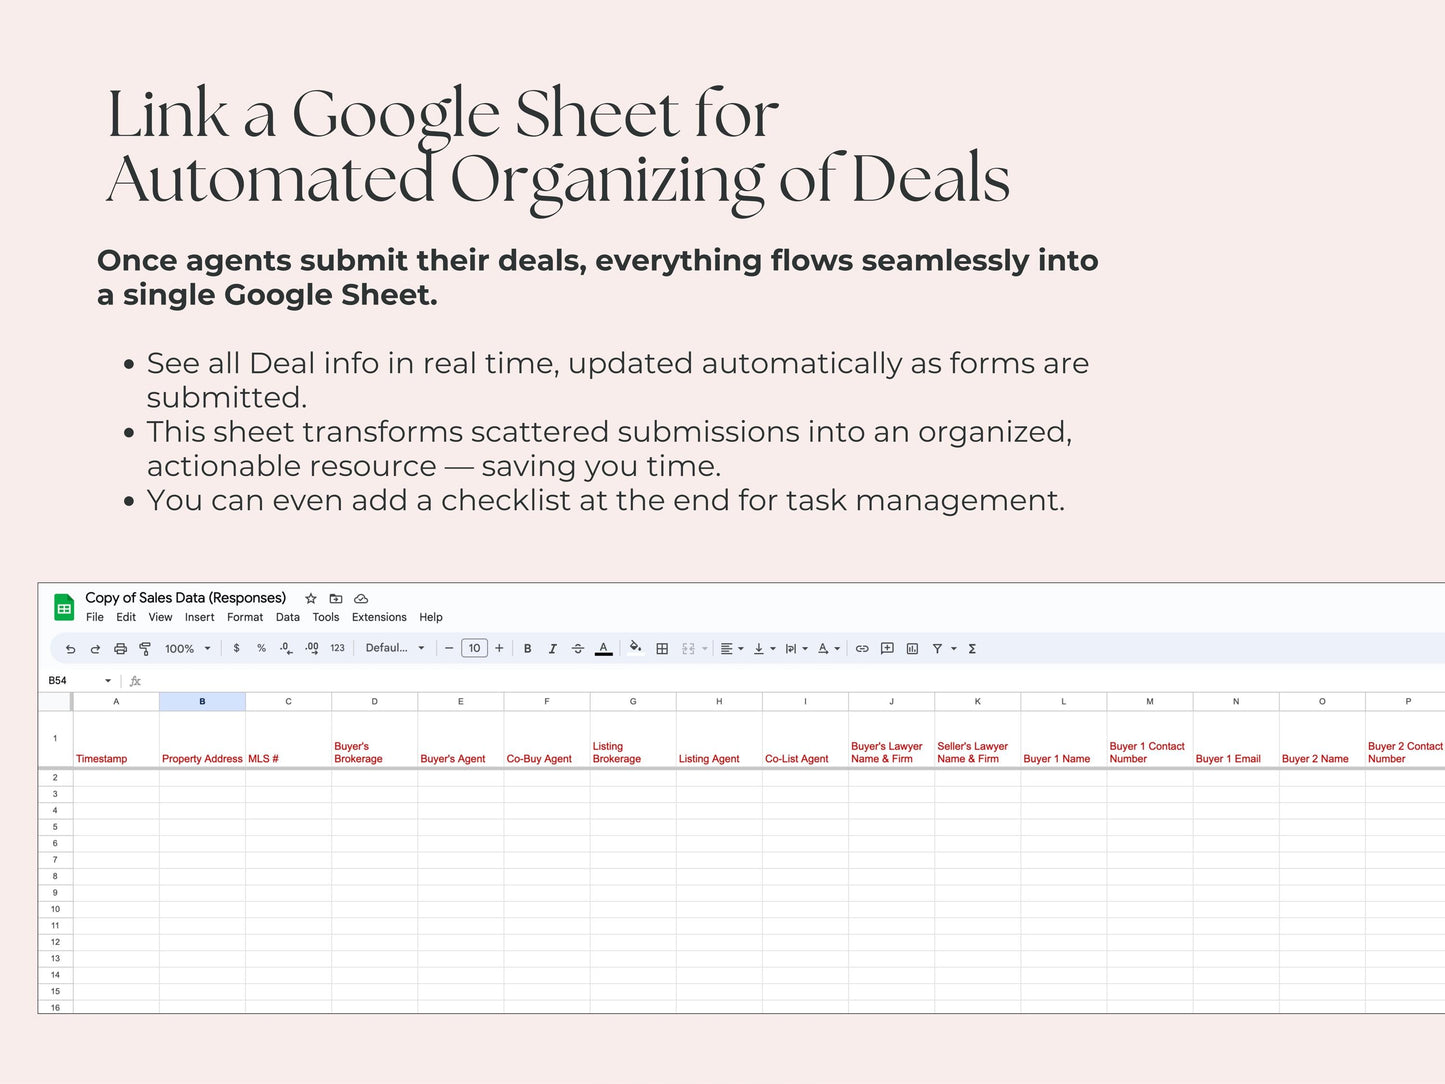Open the Data menu
The height and width of the screenshot is (1084, 1445).
pos(288,617)
